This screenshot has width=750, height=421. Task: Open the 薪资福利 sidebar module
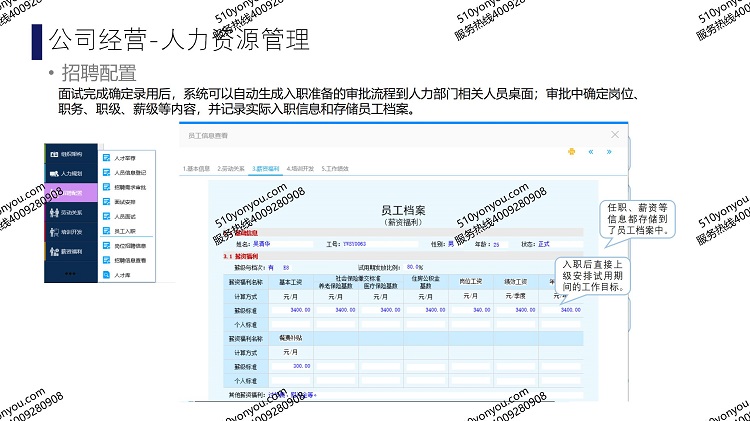(72, 252)
